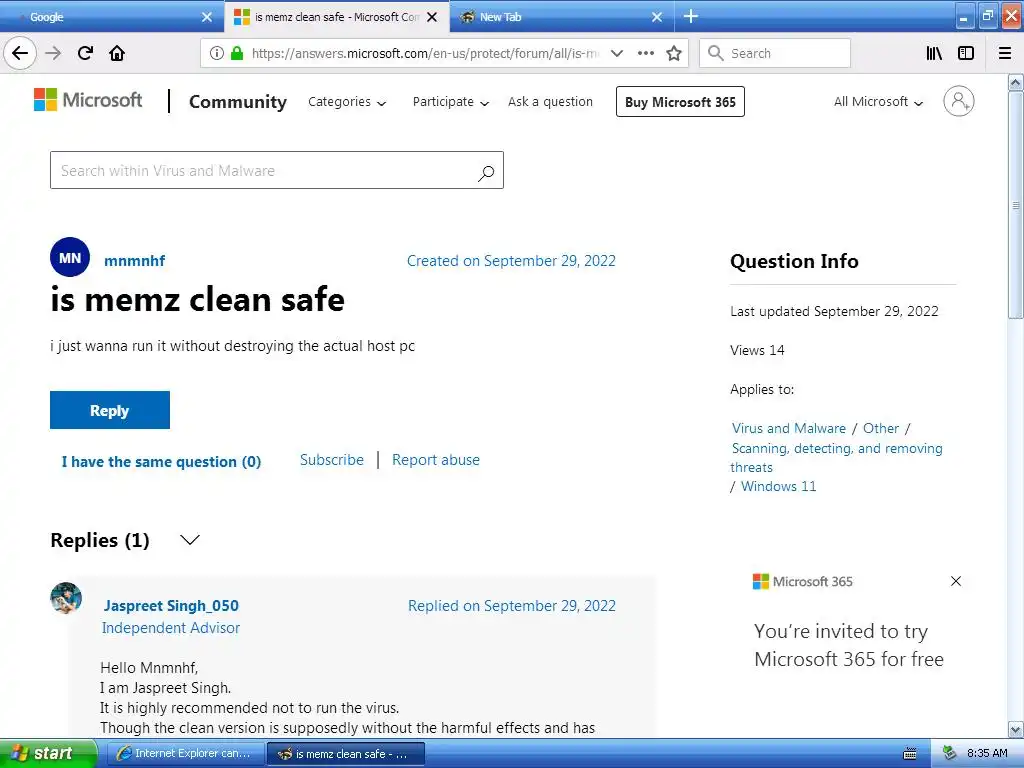Open the Virus and Malware category link
Viewport: 1024px width, 768px height.
[789, 428]
